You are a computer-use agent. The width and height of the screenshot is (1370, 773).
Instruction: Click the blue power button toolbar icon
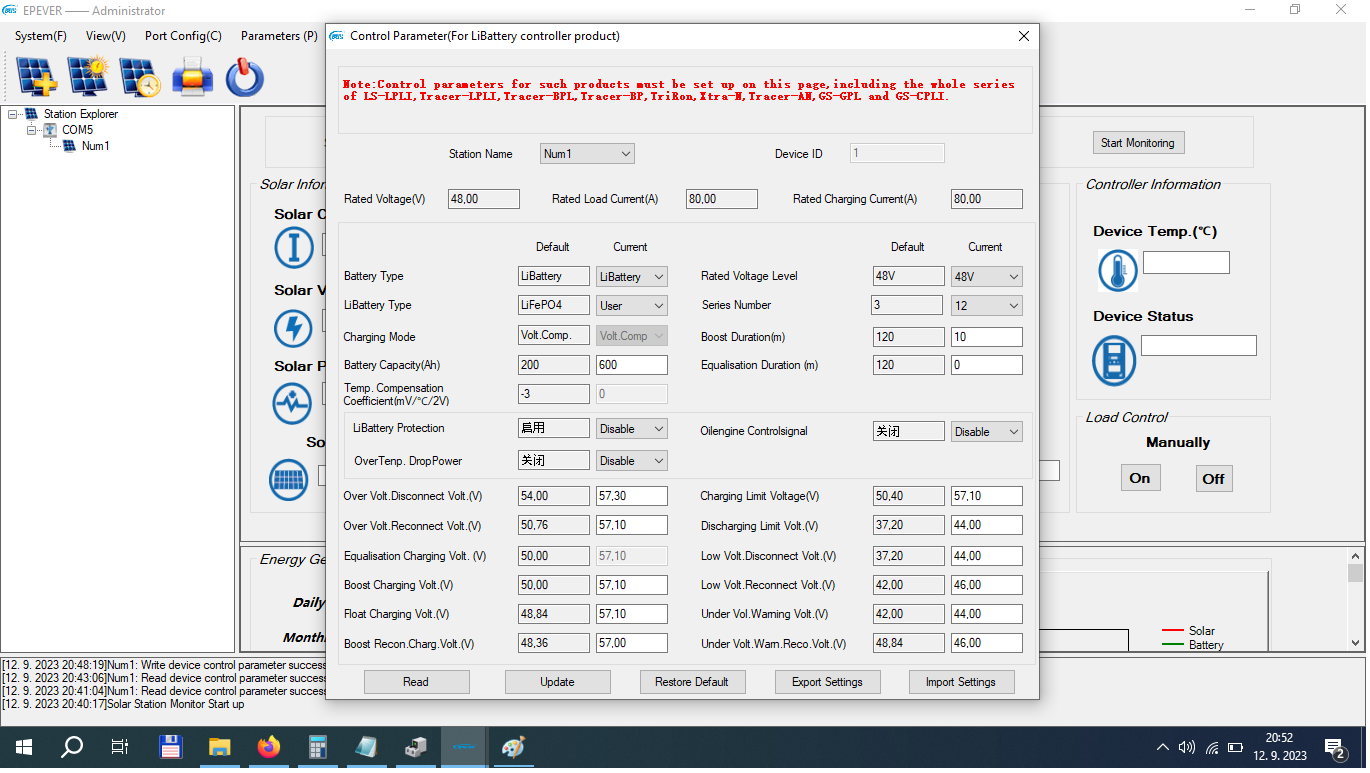pos(244,76)
